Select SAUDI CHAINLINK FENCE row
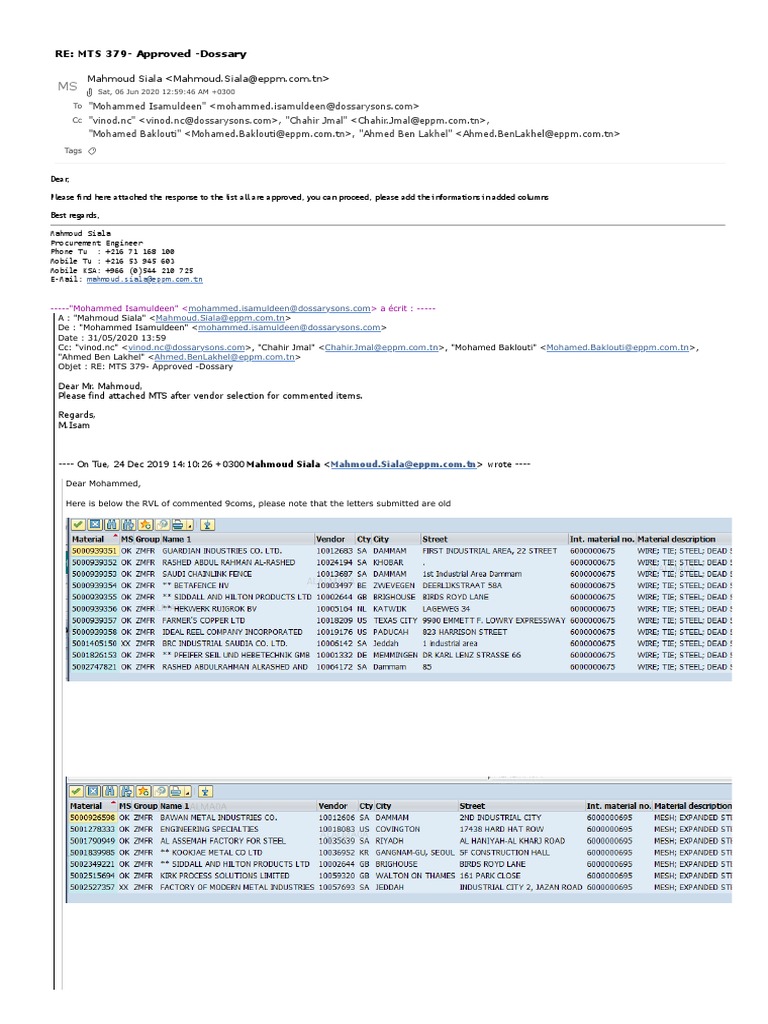Screen dimensions: 768x1024 [401, 574]
